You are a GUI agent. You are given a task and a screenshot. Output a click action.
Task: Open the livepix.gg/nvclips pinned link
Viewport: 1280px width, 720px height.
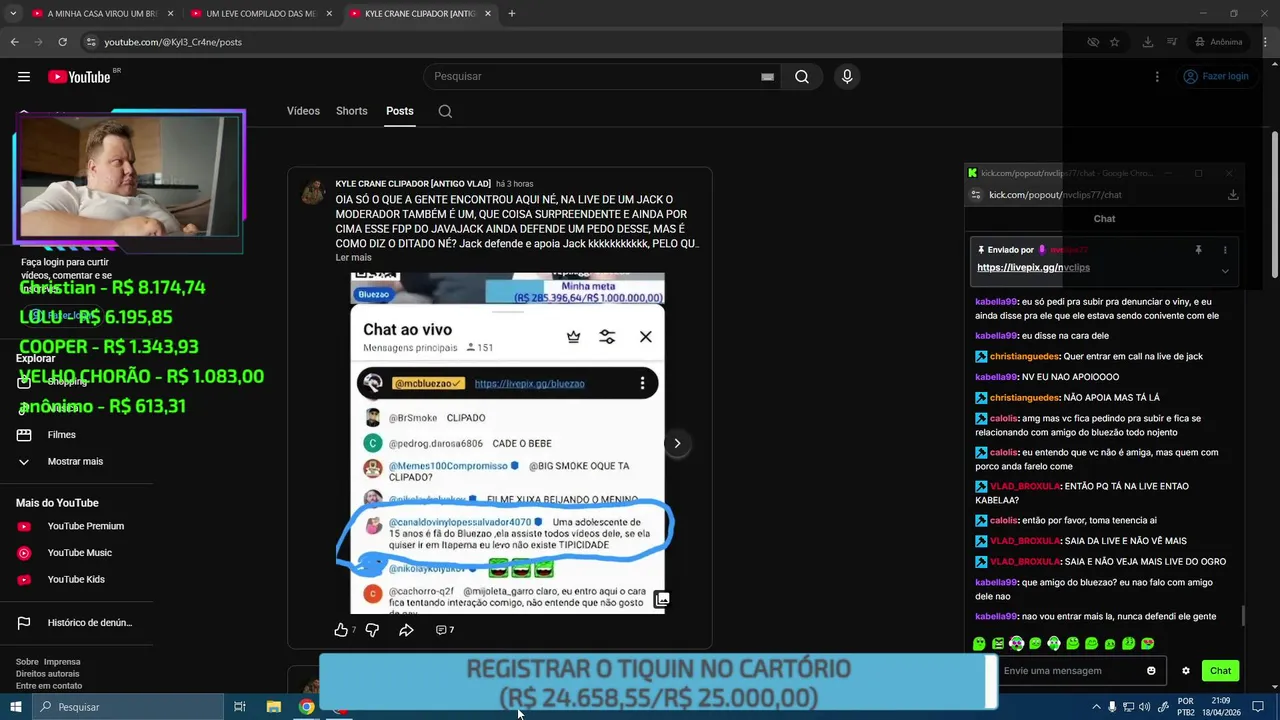tap(1033, 268)
